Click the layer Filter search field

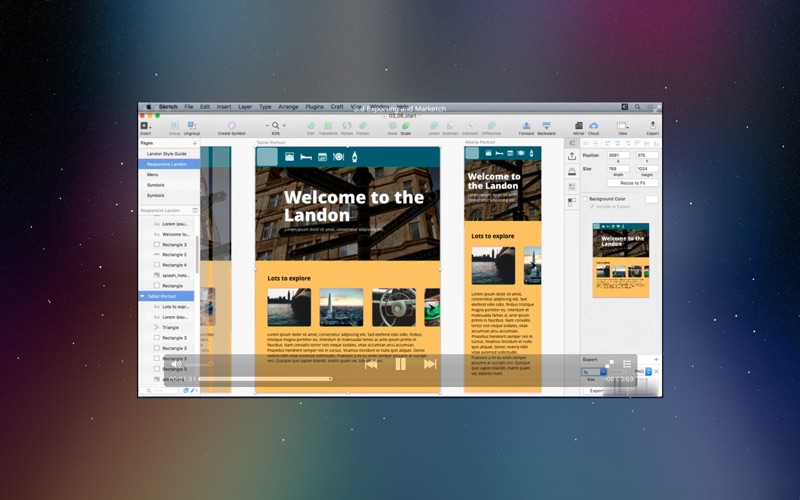point(161,391)
